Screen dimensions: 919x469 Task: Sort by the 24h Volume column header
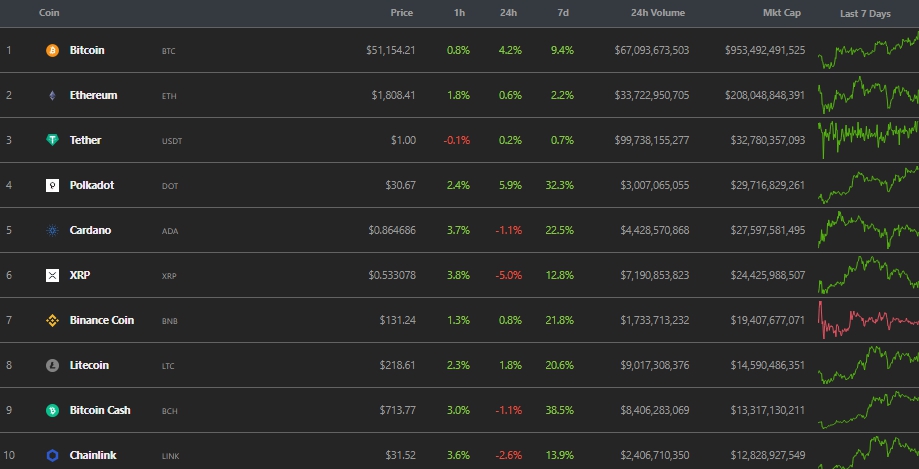(660, 13)
